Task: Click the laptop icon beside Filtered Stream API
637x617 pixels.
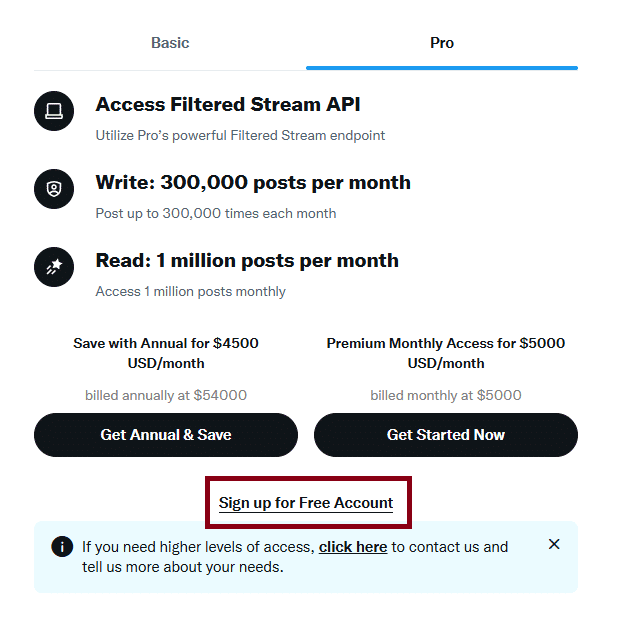Action: click(54, 110)
